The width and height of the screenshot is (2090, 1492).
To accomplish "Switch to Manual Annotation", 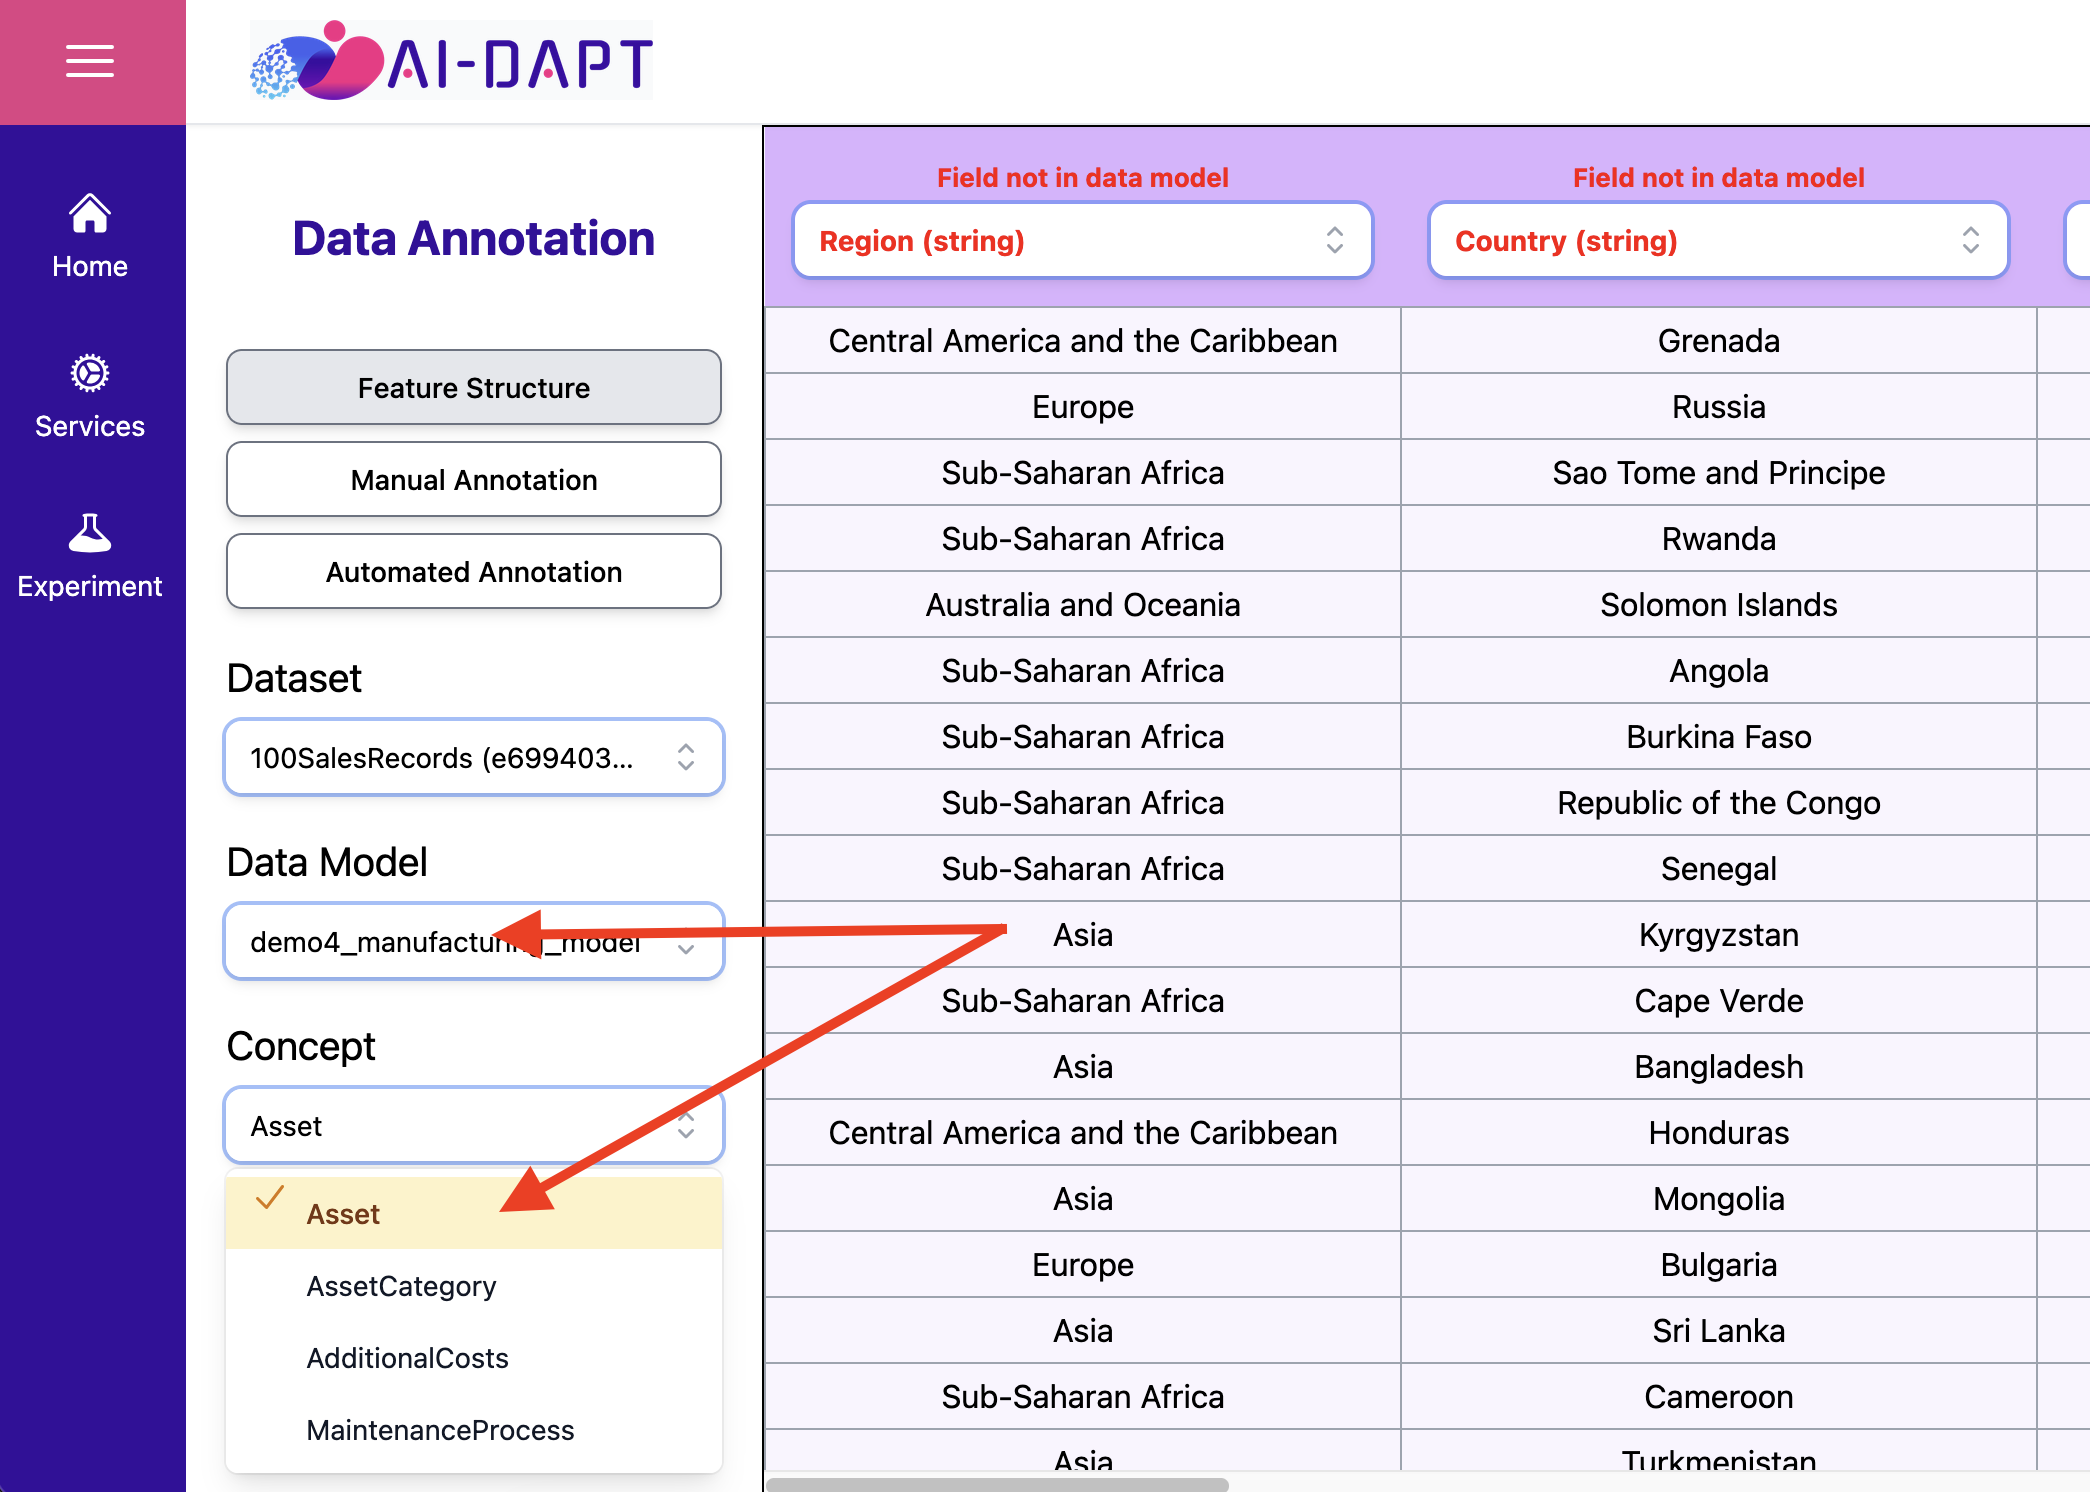I will tap(474, 479).
